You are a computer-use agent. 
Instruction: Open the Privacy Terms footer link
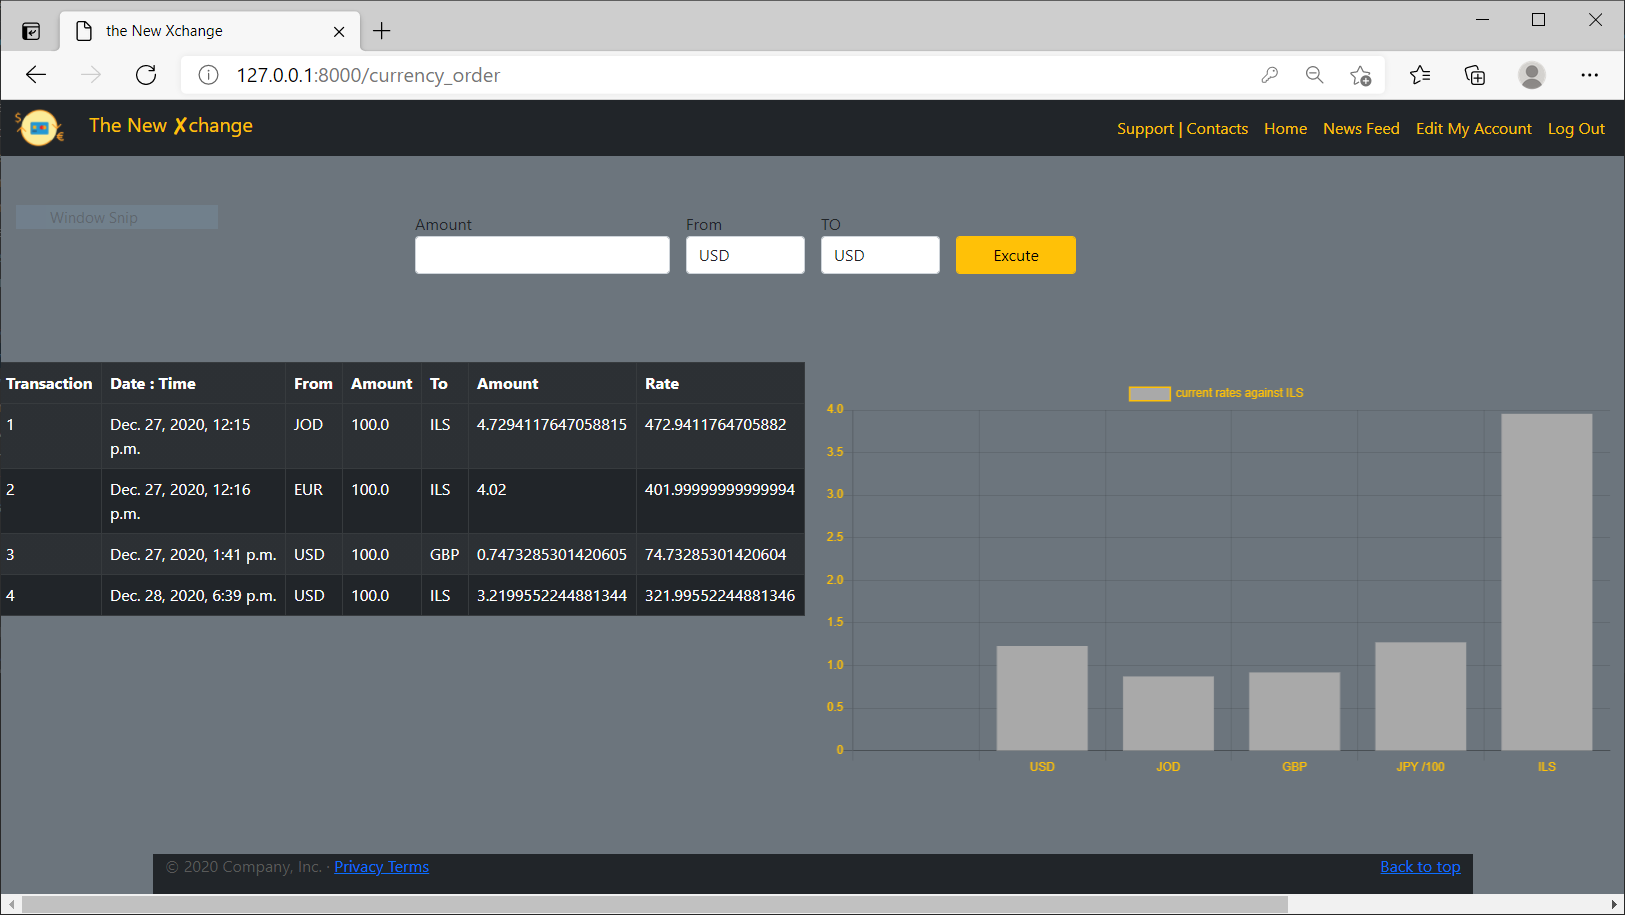381,867
